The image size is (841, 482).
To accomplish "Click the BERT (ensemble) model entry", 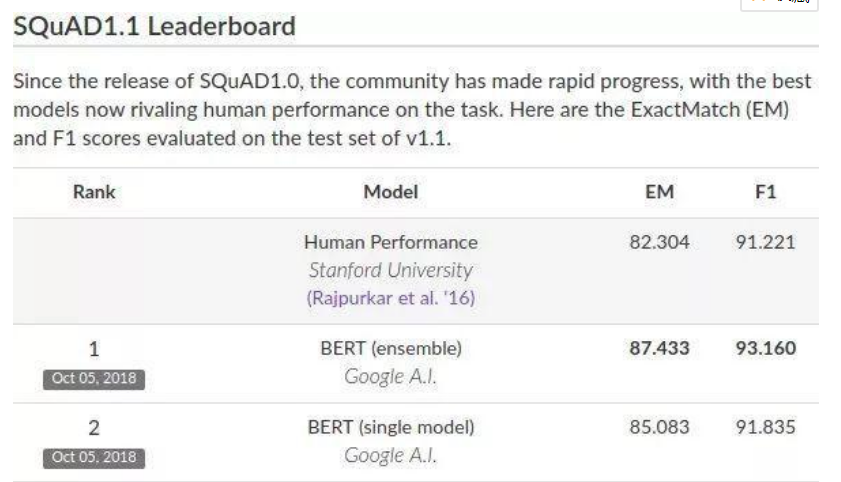I will tap(390, 348).
